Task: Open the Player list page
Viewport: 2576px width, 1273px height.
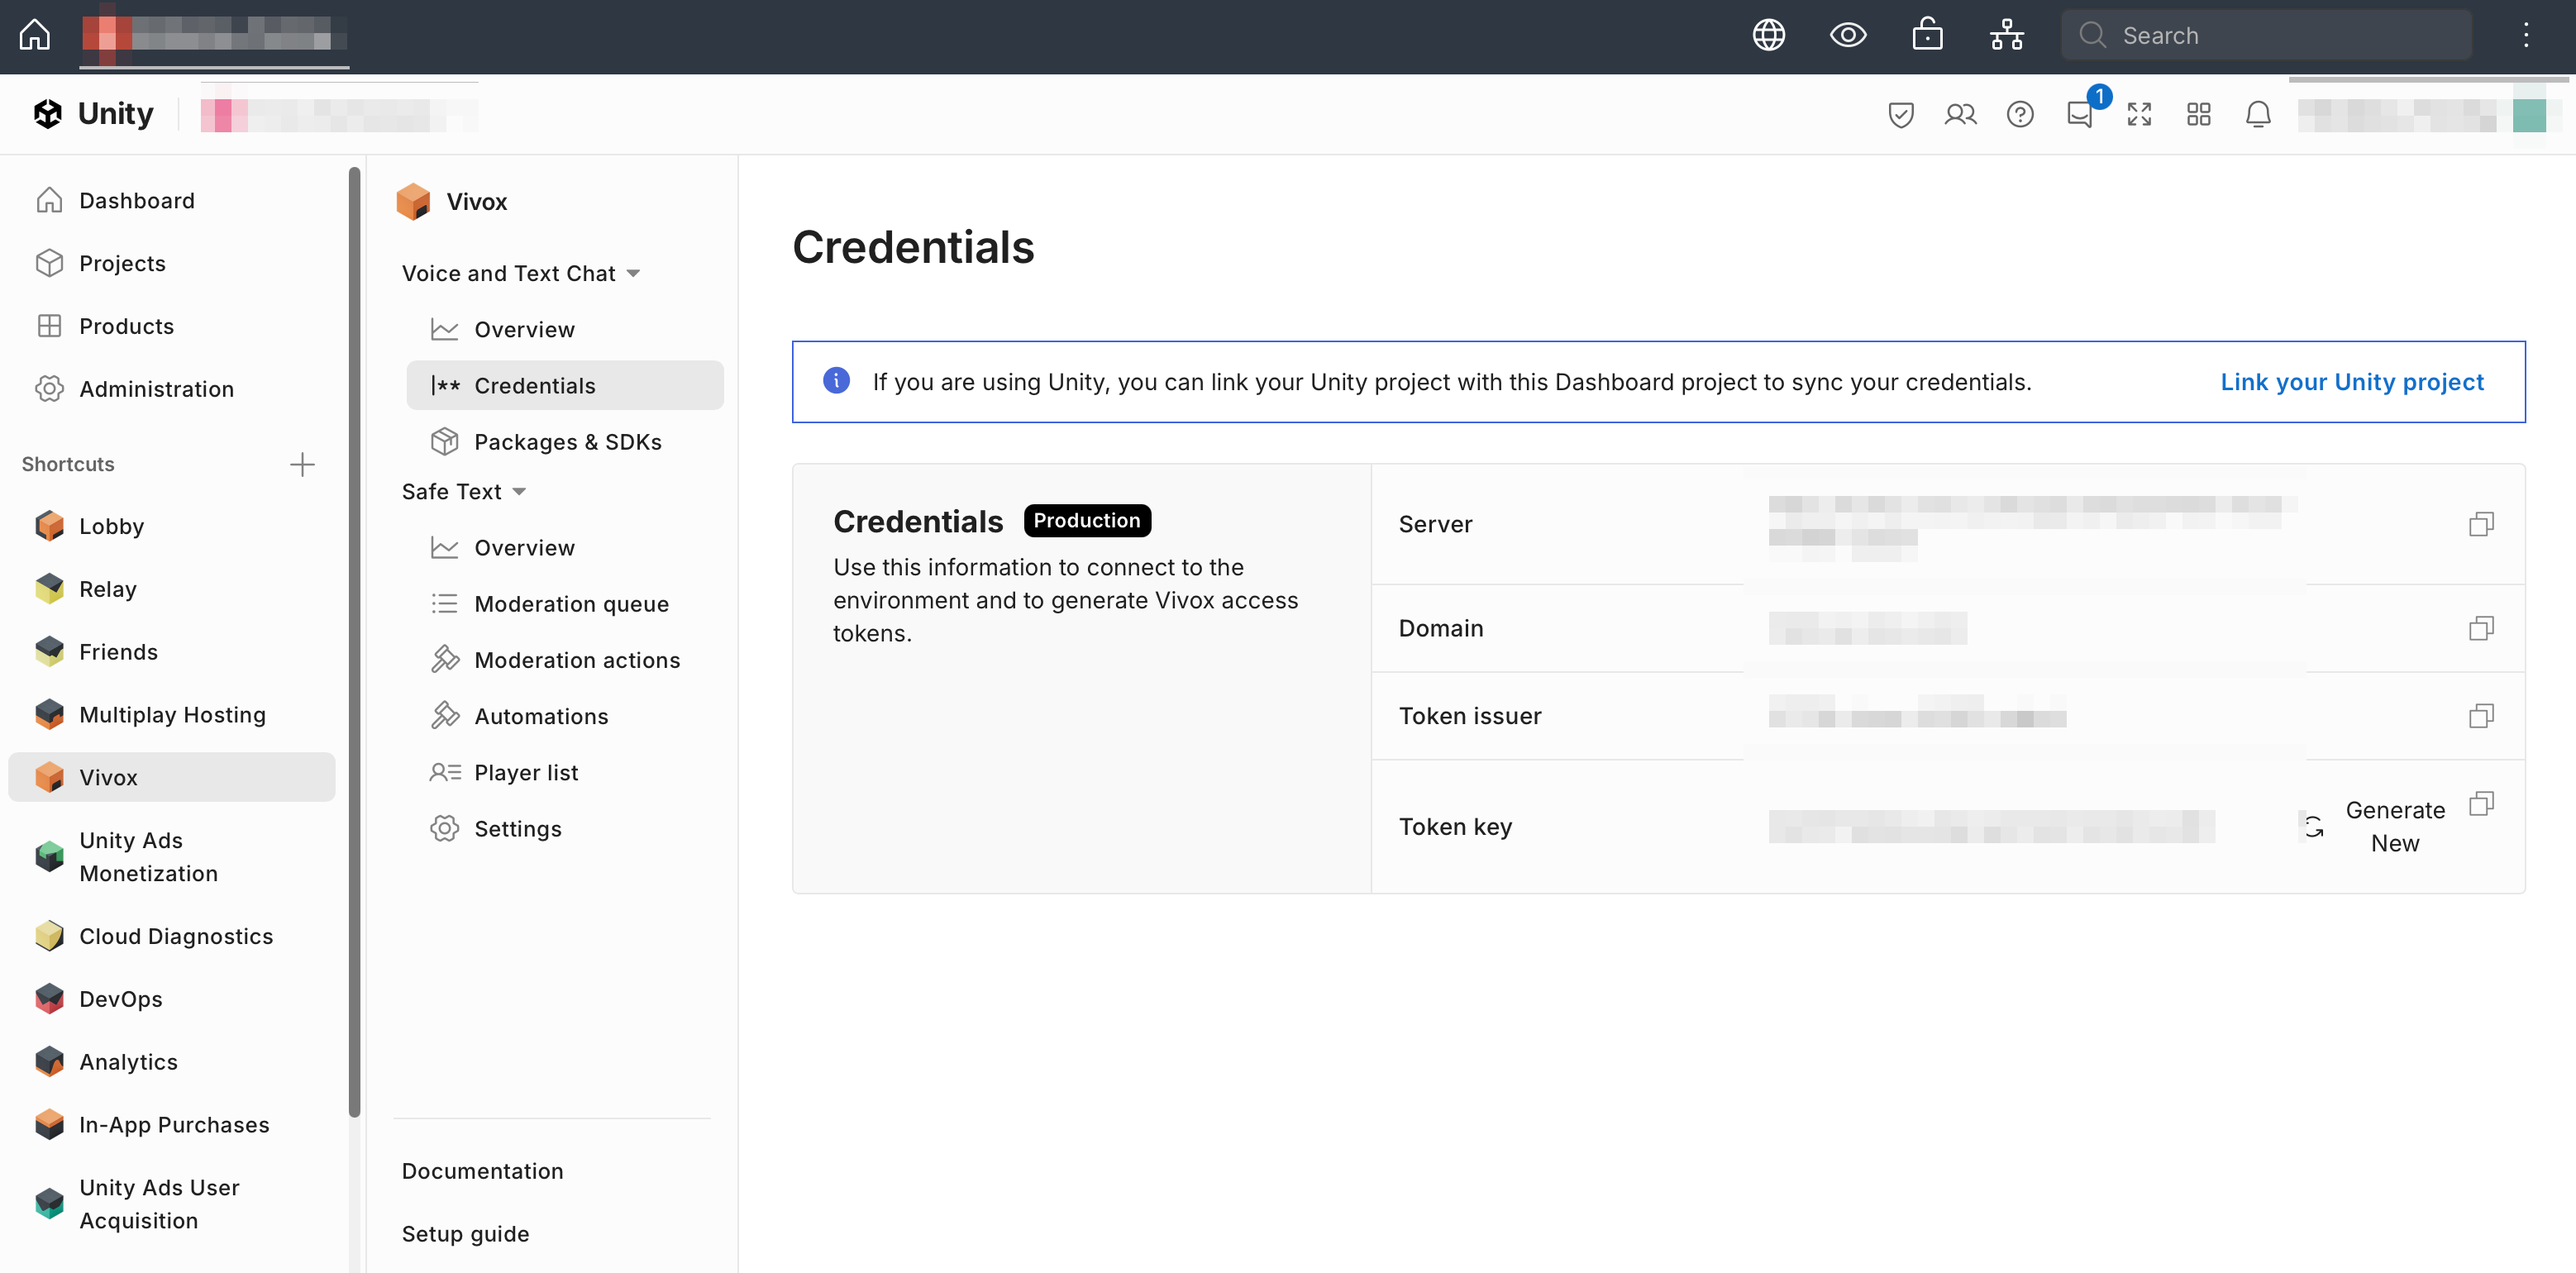Action: [526, 772]
